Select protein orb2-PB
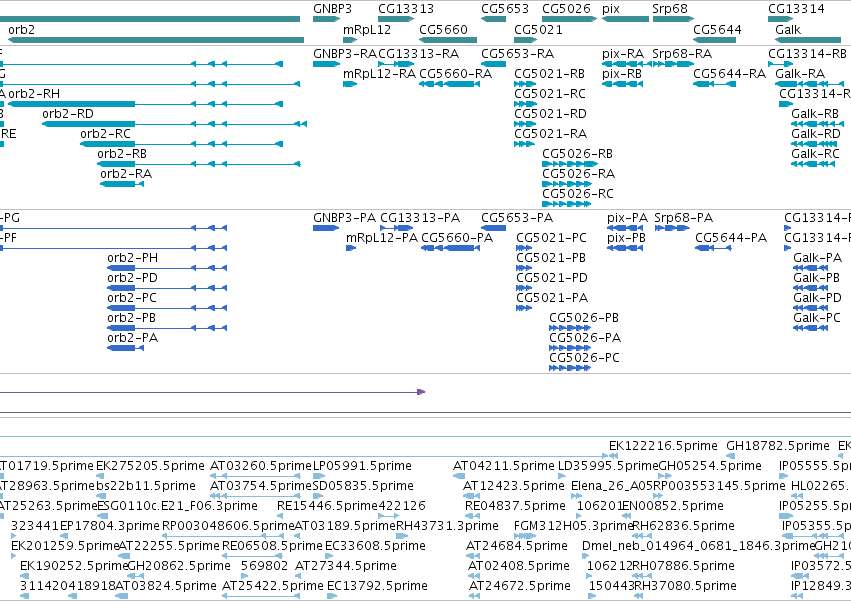The image size is (851, 601). tap(131, 318)
